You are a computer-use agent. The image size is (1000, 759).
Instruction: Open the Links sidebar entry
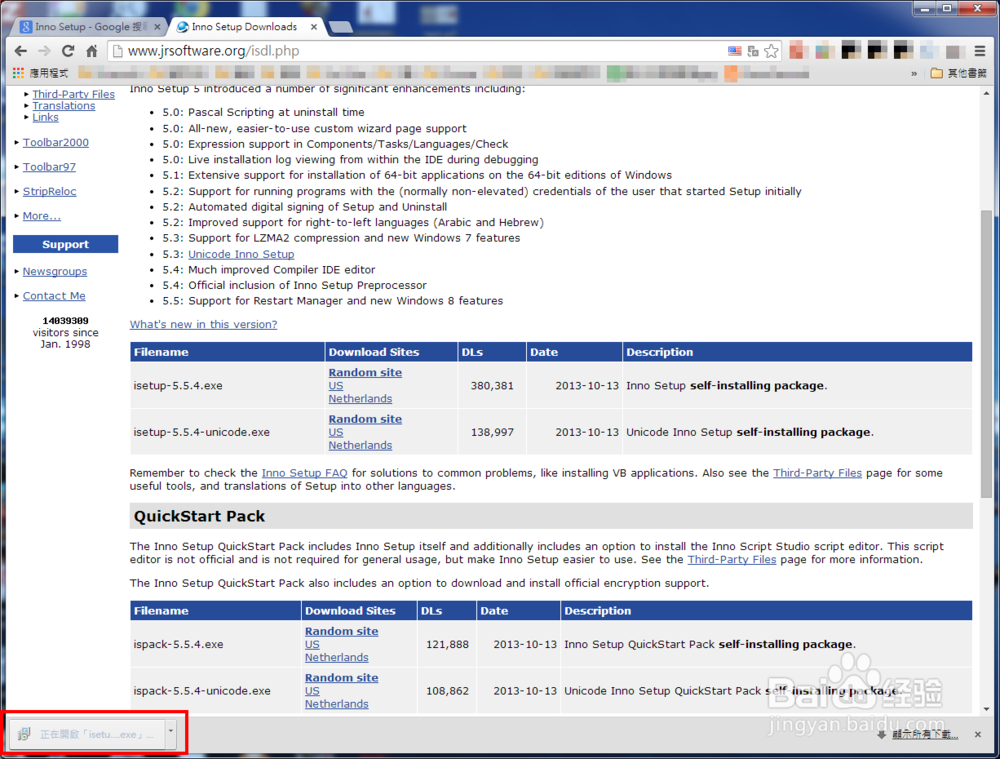coord(45,117)
